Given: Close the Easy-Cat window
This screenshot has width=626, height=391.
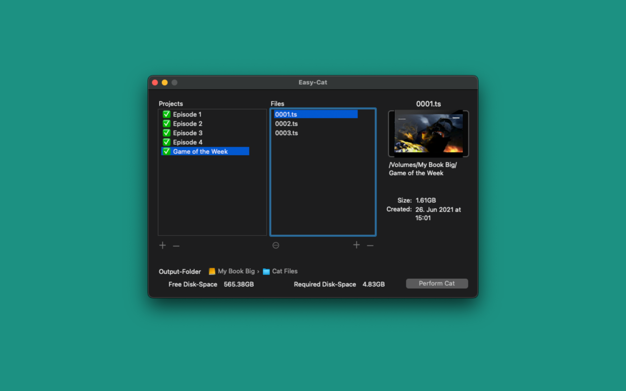Looking at the screenshot, I should coord(155,83).
